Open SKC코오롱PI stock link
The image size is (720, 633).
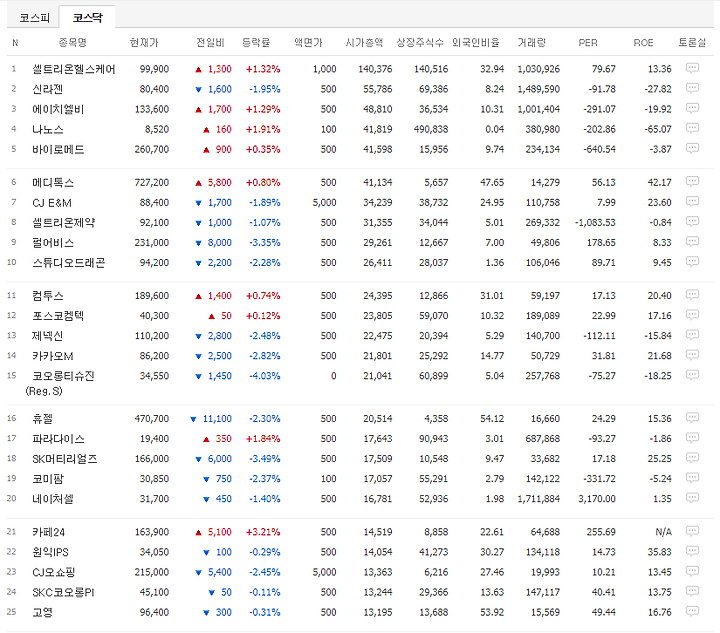[63, 593]
